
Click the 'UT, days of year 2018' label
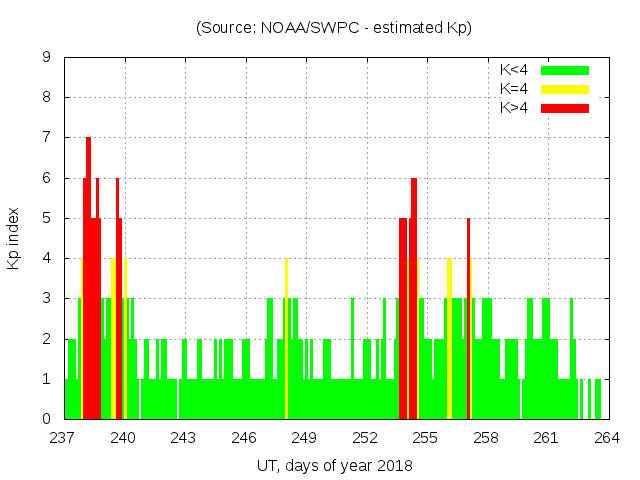click(x=333, y=465)
